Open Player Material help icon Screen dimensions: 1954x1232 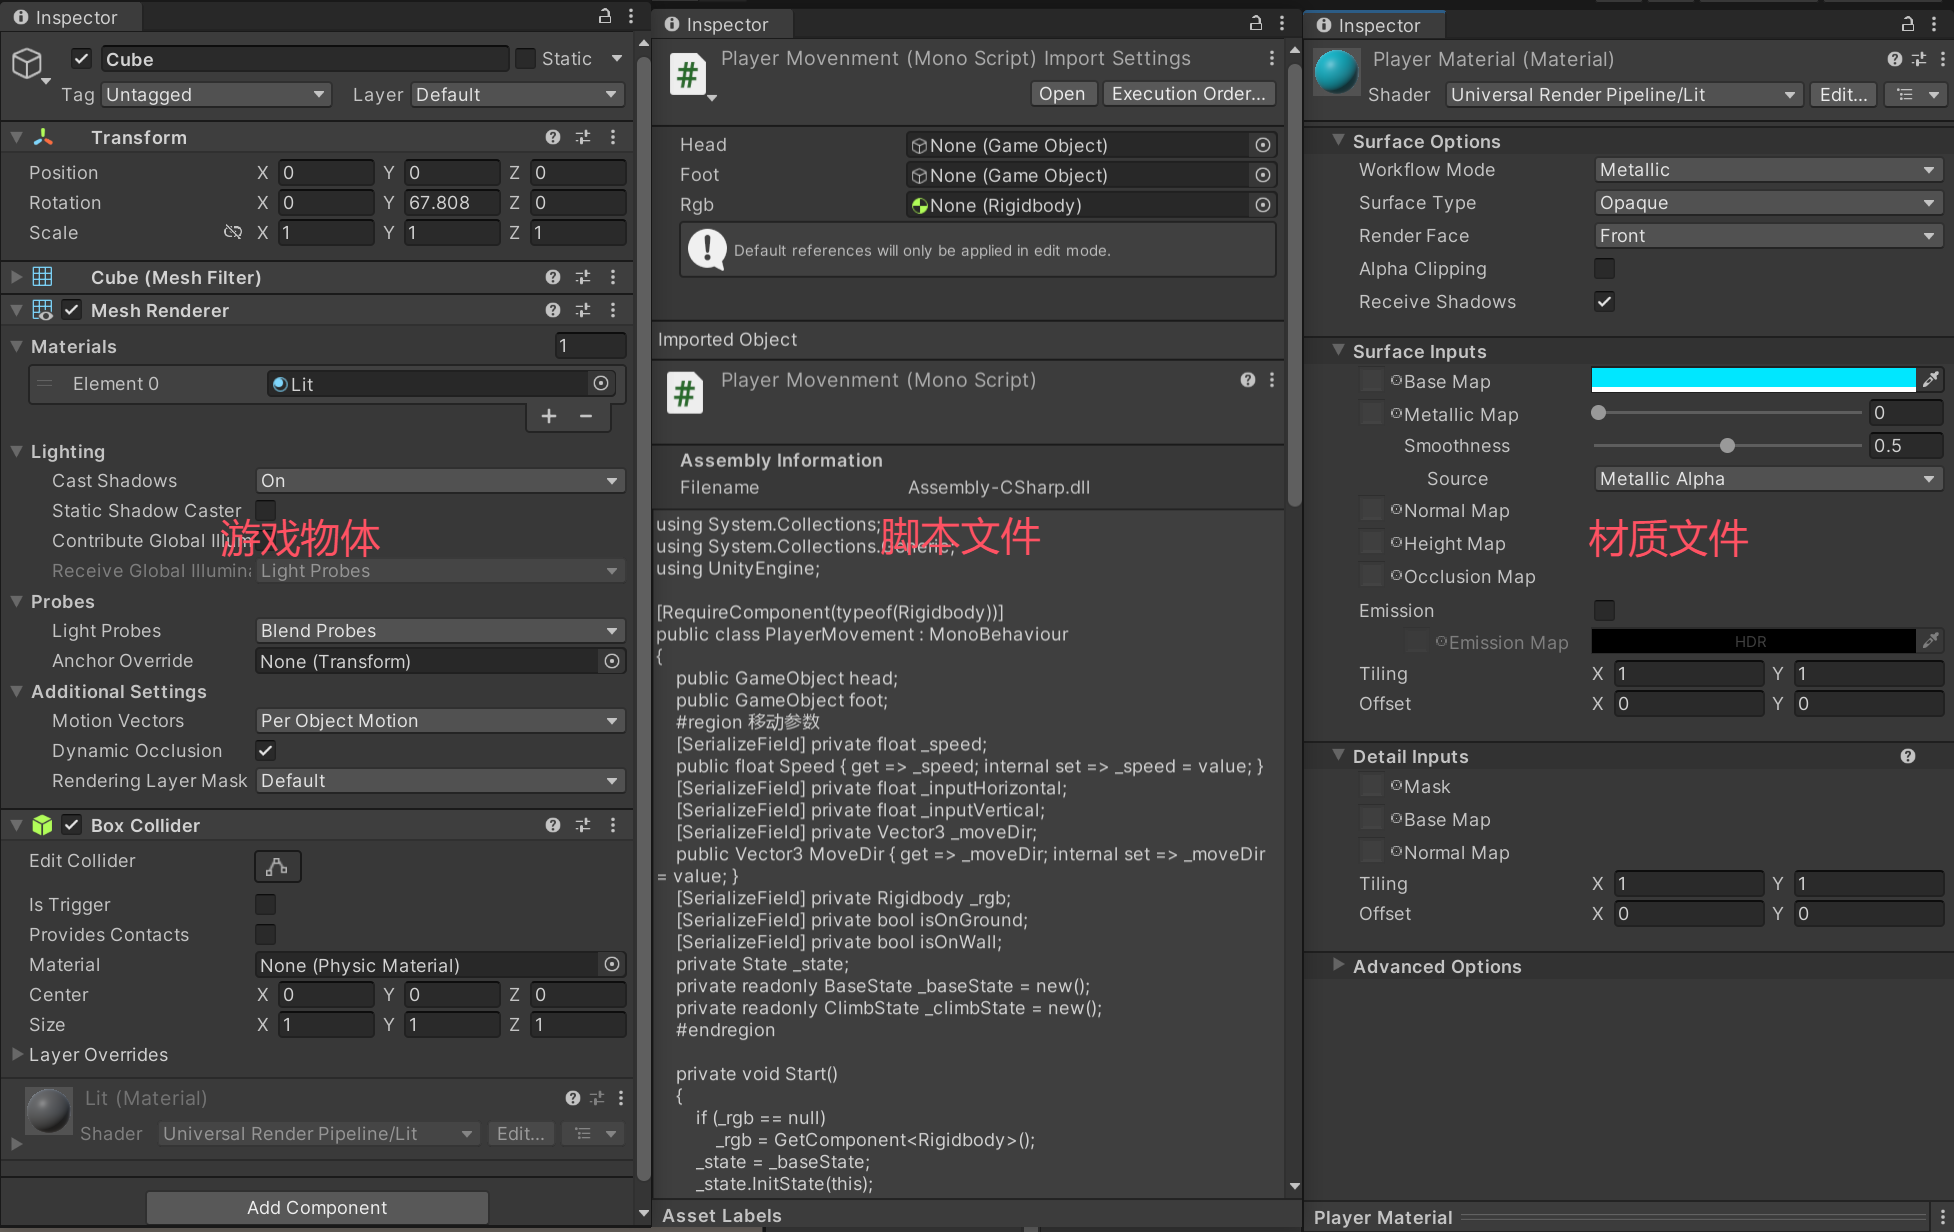1895,59
